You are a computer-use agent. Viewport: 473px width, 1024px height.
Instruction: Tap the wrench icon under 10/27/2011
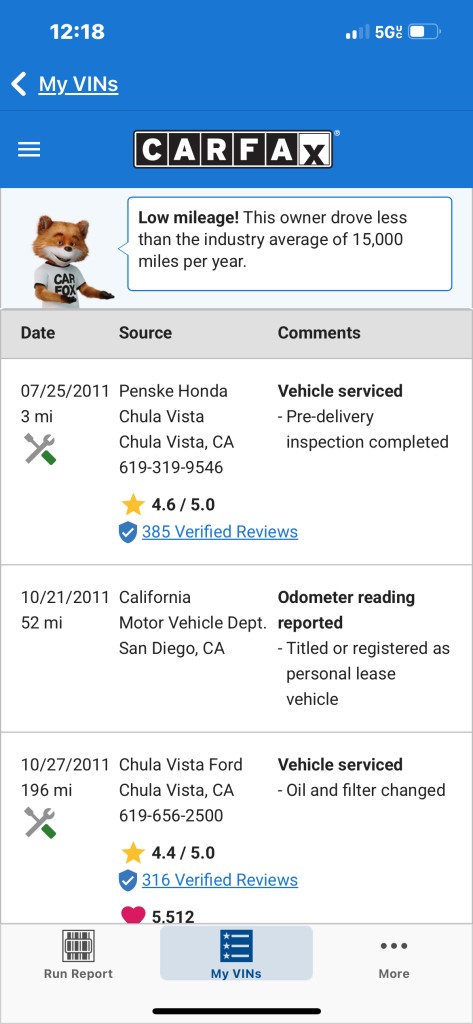[x=41, y=822]
